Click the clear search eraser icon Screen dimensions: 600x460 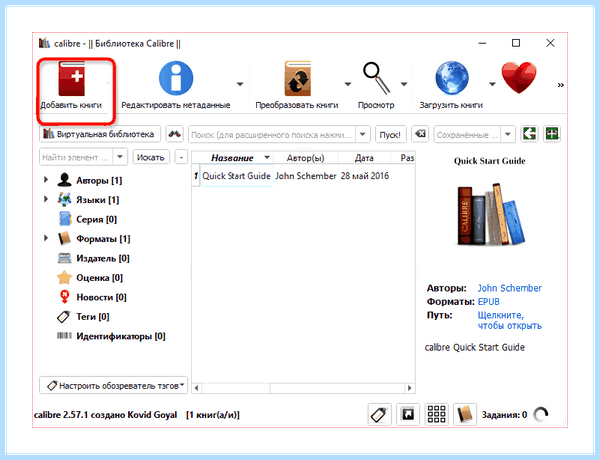(420, 134)
